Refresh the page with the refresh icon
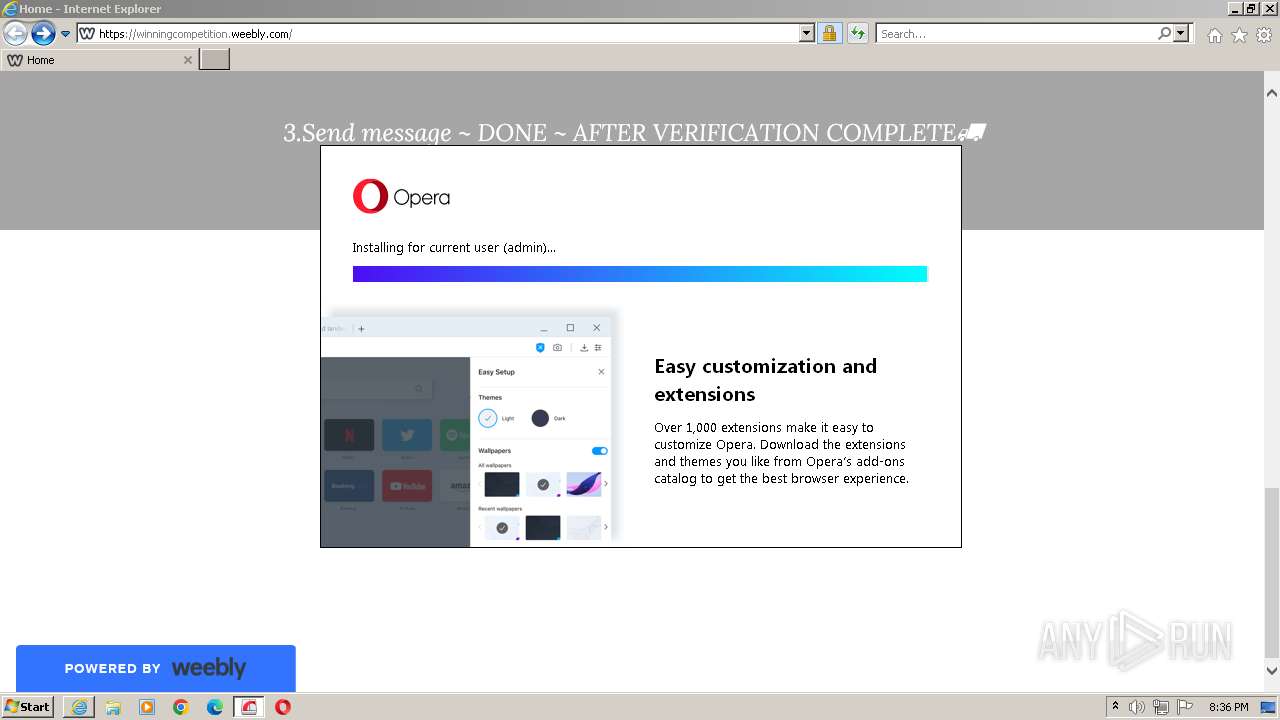The width and height of the screenshot is (1280, 720). (x=857, y=34)
